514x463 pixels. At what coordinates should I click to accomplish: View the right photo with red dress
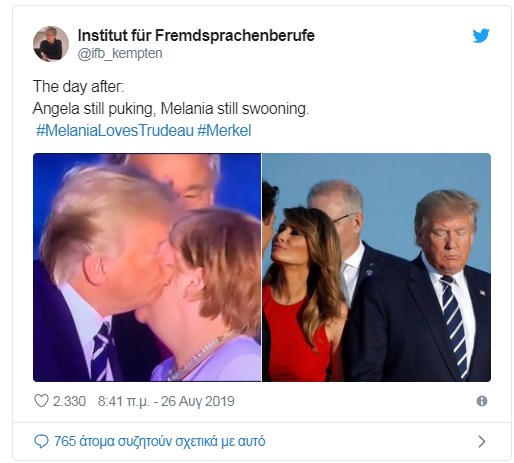(x=376, y=267)
